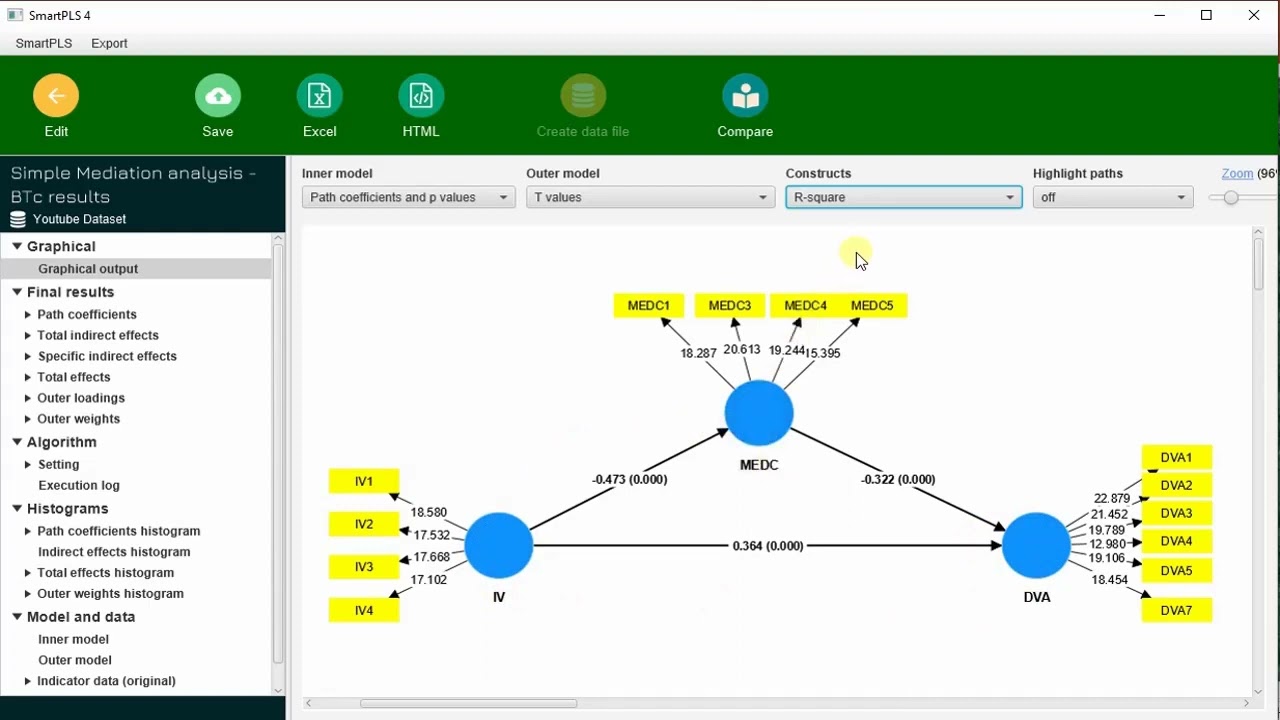The height and width of the screenshot is (720, 1280).
Task: Collapse the Histograms section
Action: tap(17, 508)
